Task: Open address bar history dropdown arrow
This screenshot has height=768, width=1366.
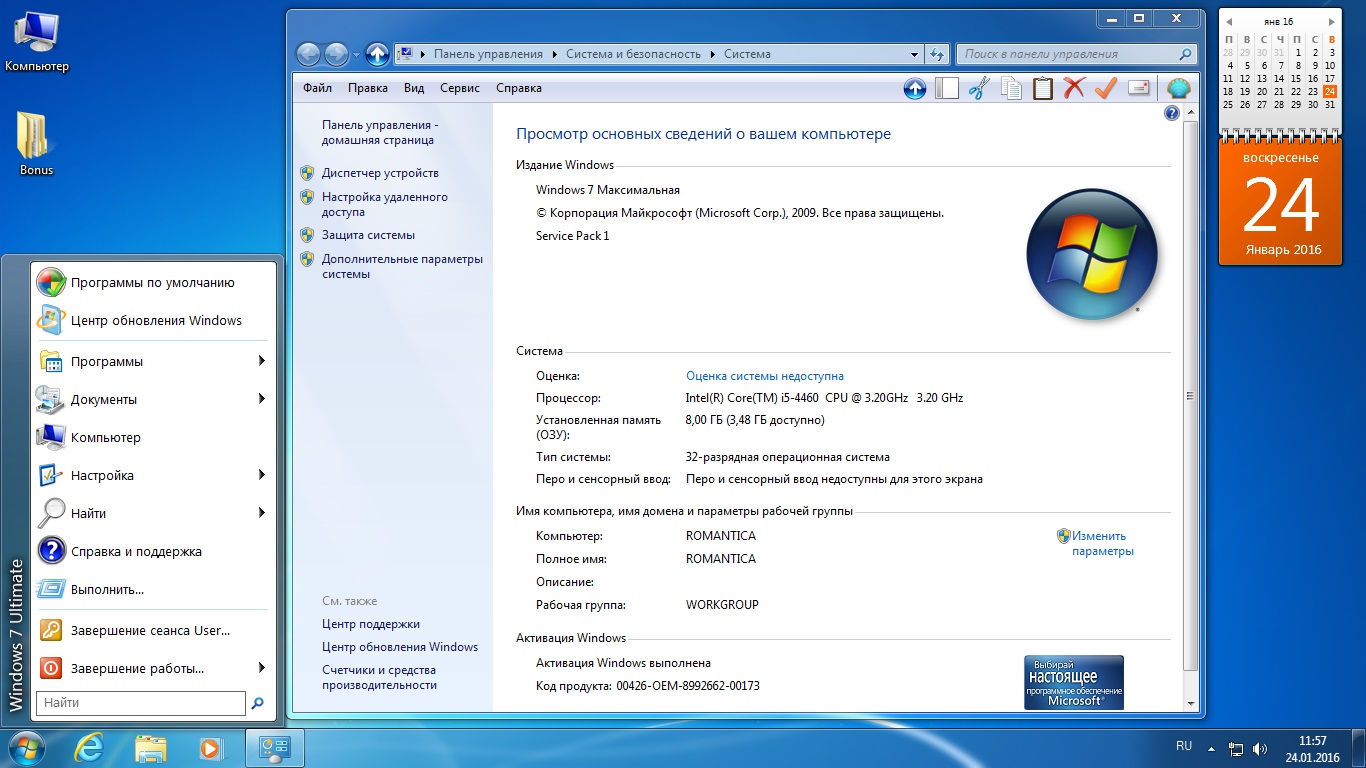Action: pyautogui.click(x=915, y=54)
